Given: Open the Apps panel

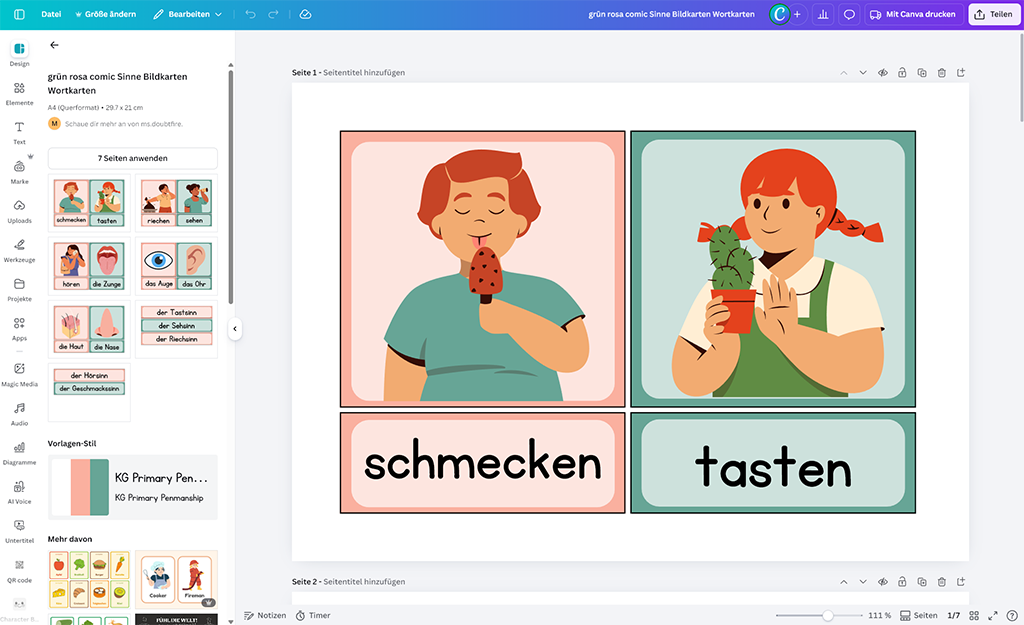Looking at the screenshot, I should click(x=19, y=329).
